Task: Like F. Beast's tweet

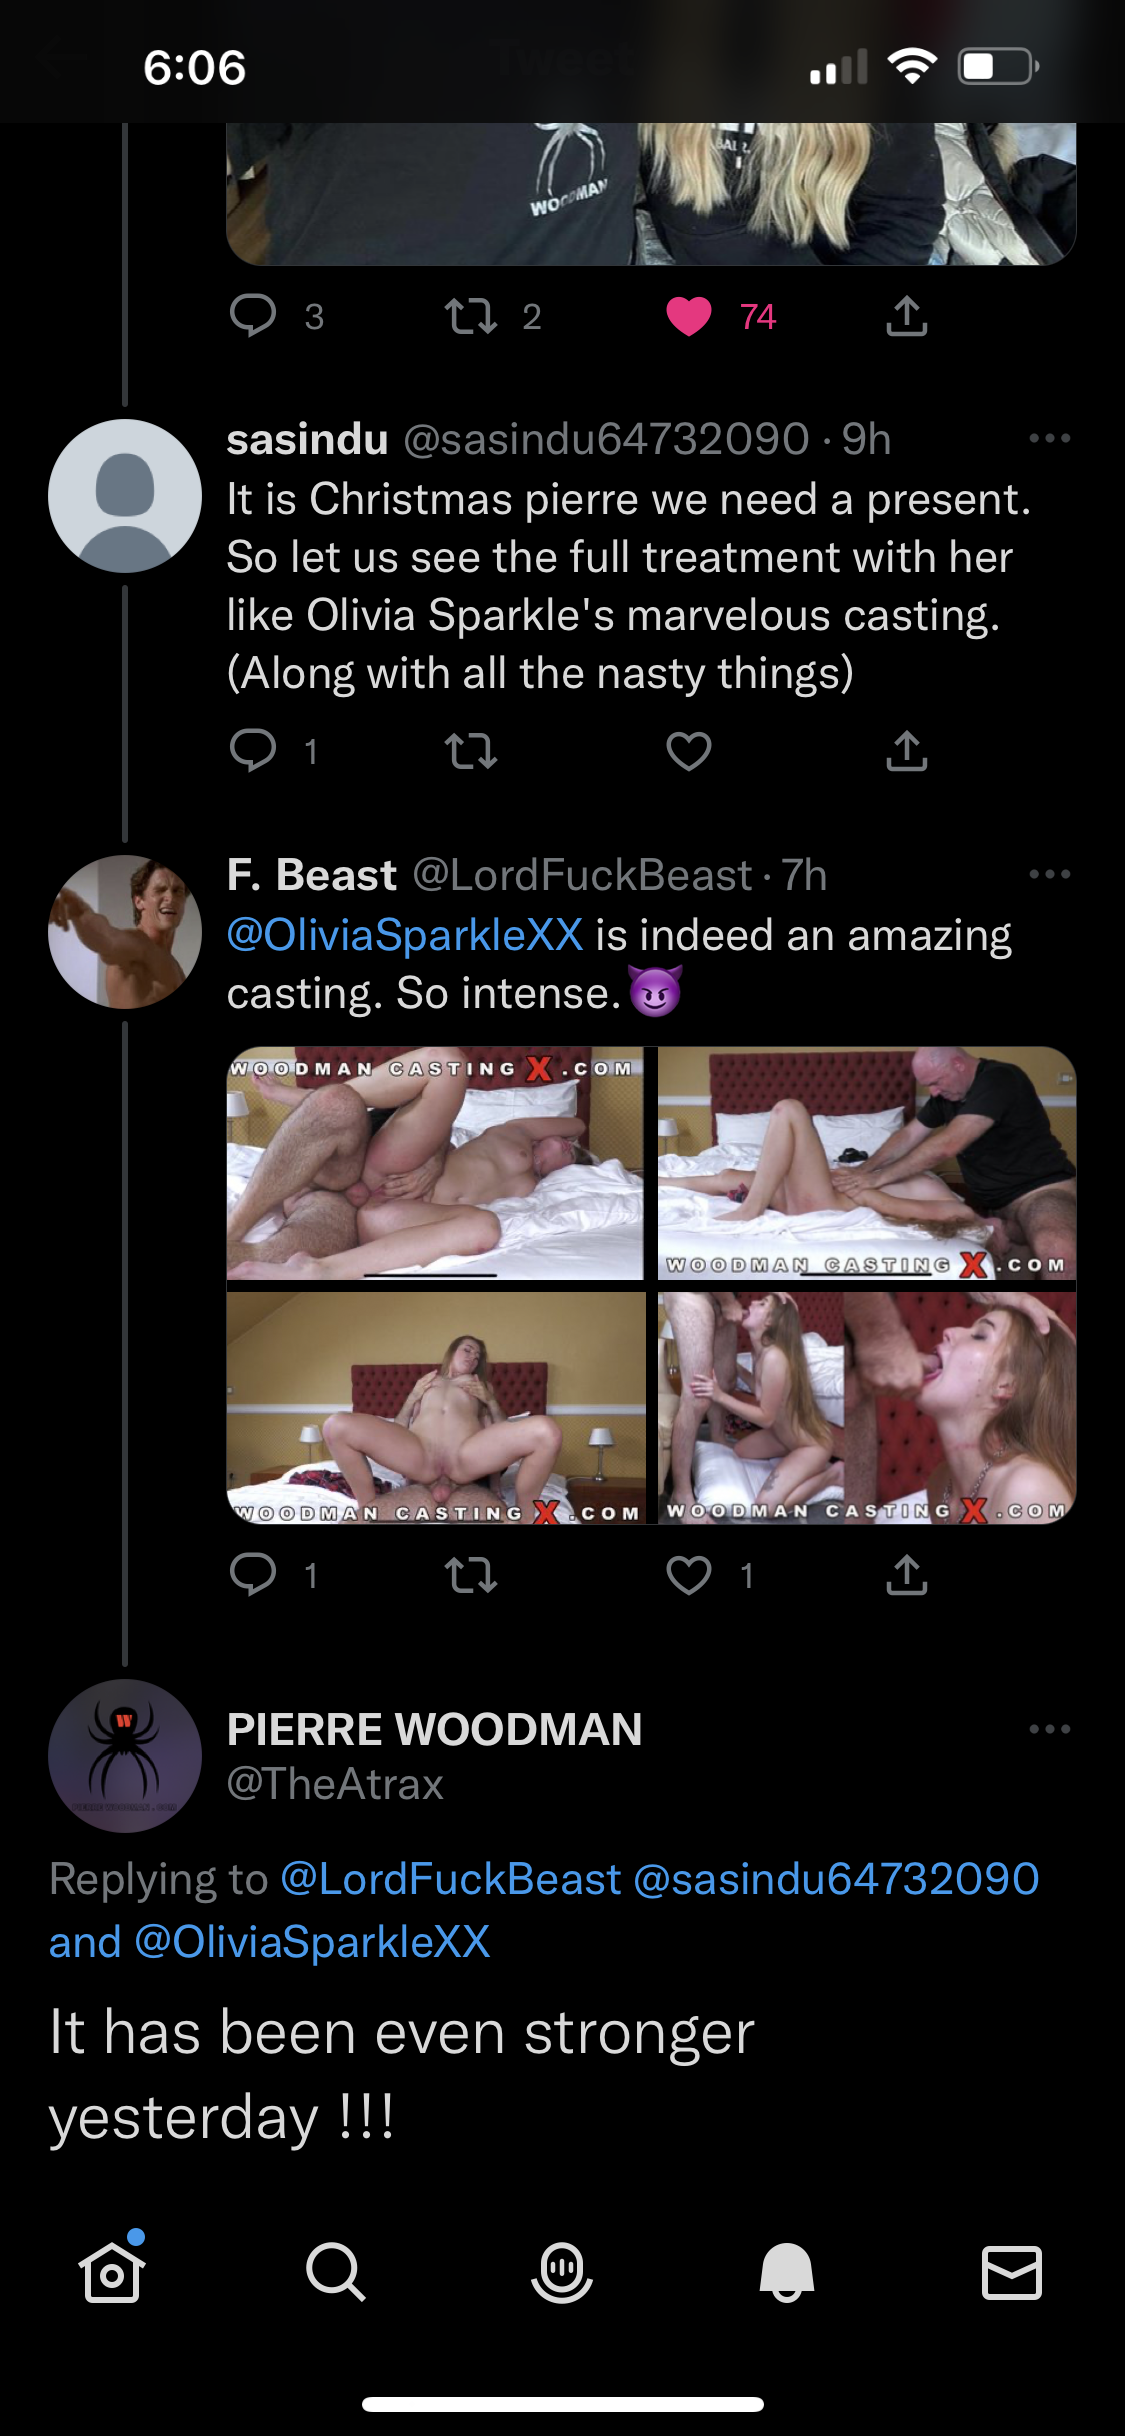Action: (x=689, y=1575)
